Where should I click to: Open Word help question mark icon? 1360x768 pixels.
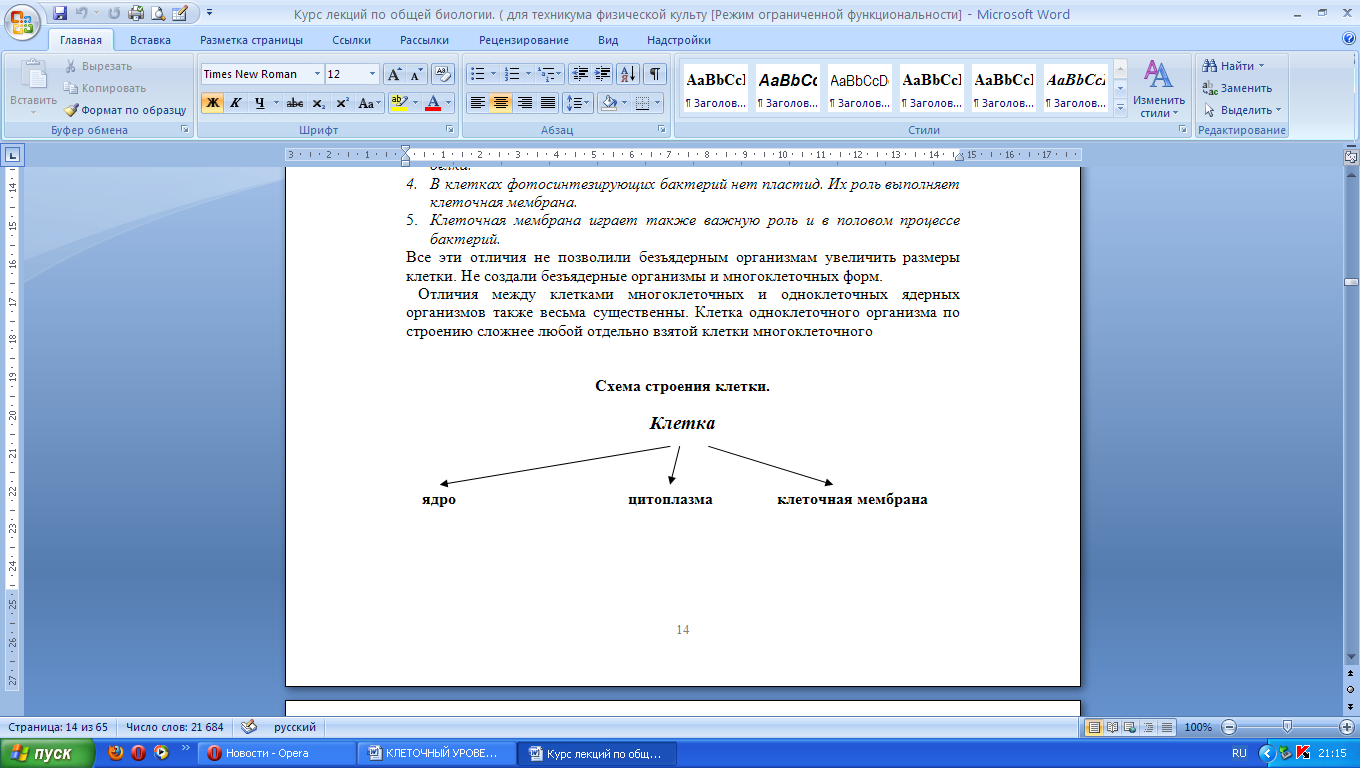pyautogui.click(x=1349, y=39)
